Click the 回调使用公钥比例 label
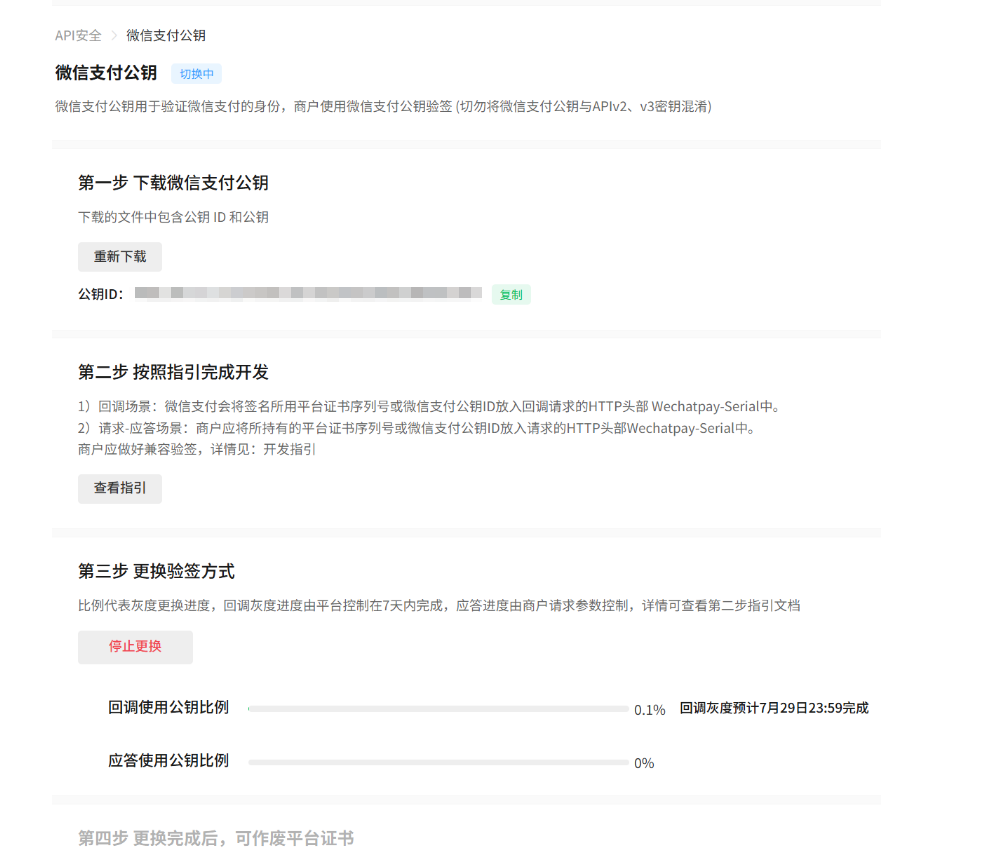Viewport: 999px width, 862px height. coord(168,708)
